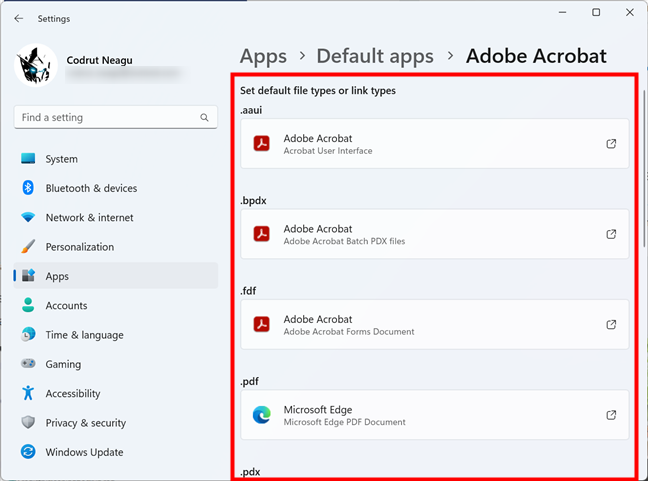Click the Microsoft Edge icon under .pdf

pos(261,415)
